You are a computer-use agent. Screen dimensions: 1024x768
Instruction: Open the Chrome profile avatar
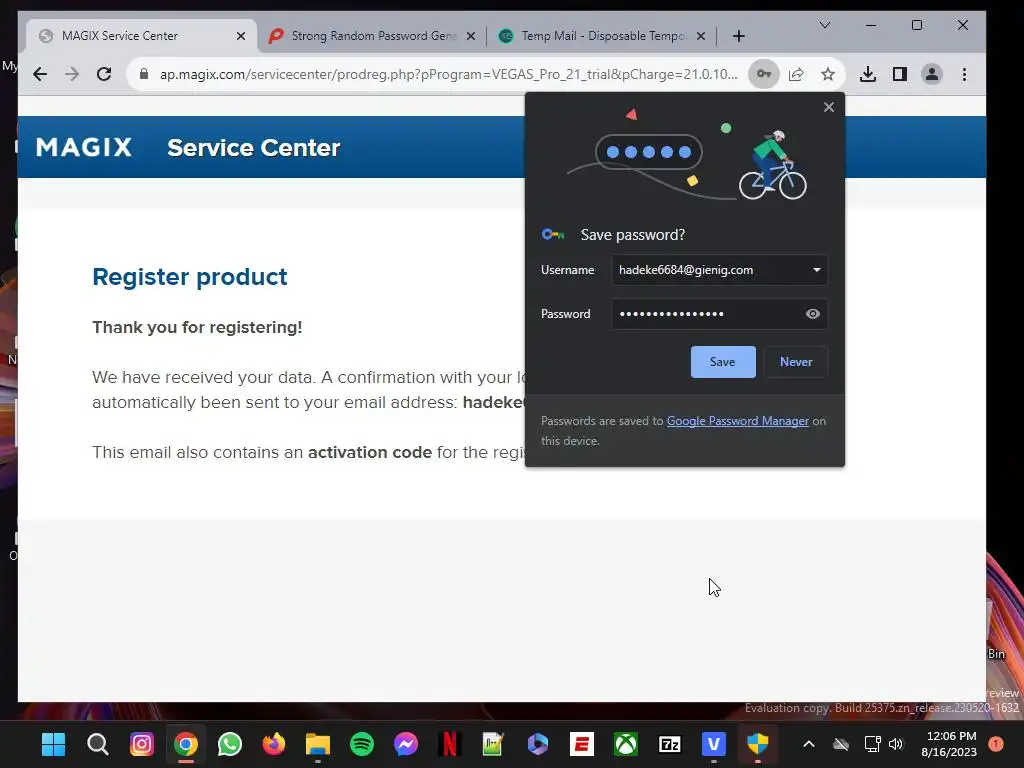[932, 74]
